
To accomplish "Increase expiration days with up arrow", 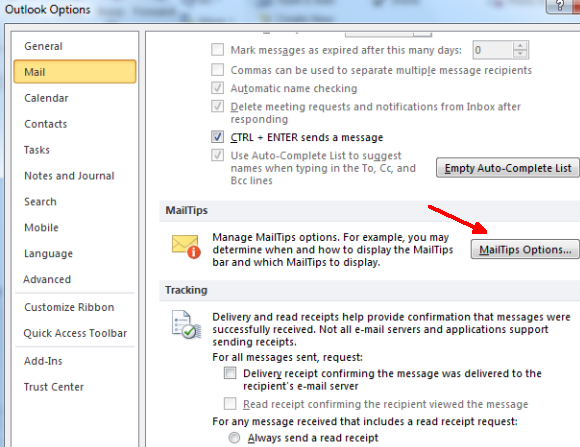I will [520, 46].
